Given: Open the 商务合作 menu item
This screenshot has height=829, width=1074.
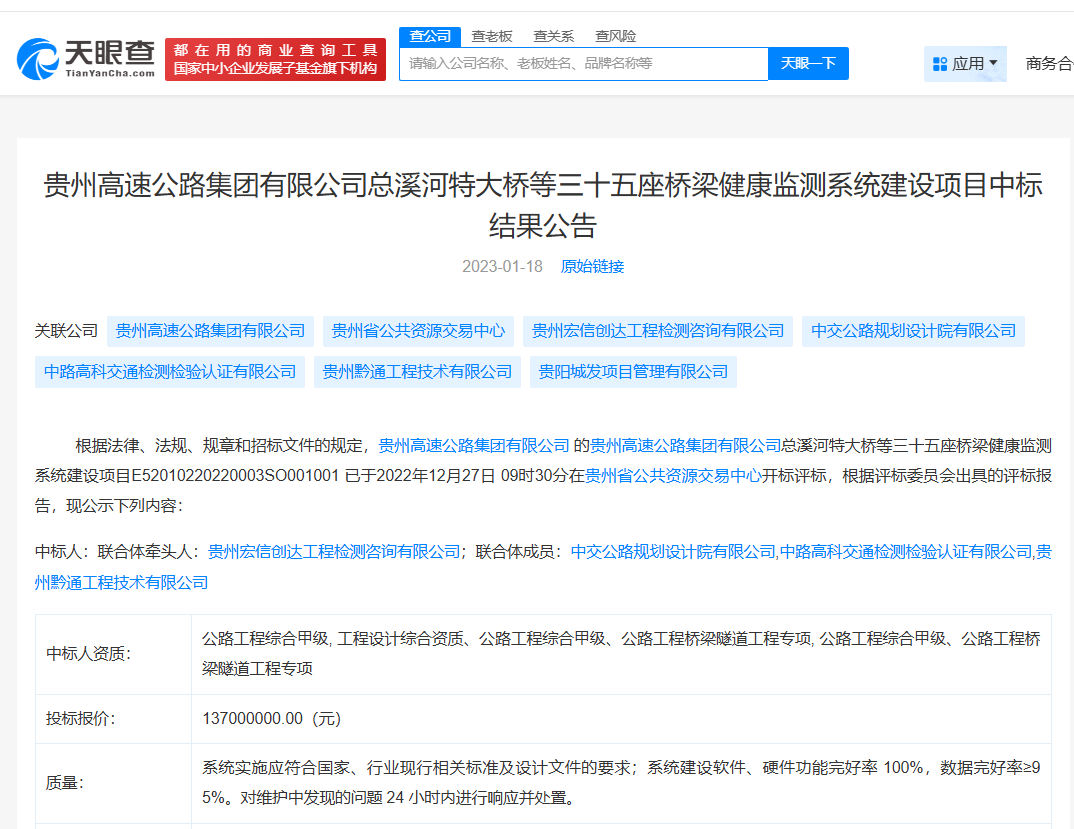Looking at the screenshot, I should tap(1048, 64).
